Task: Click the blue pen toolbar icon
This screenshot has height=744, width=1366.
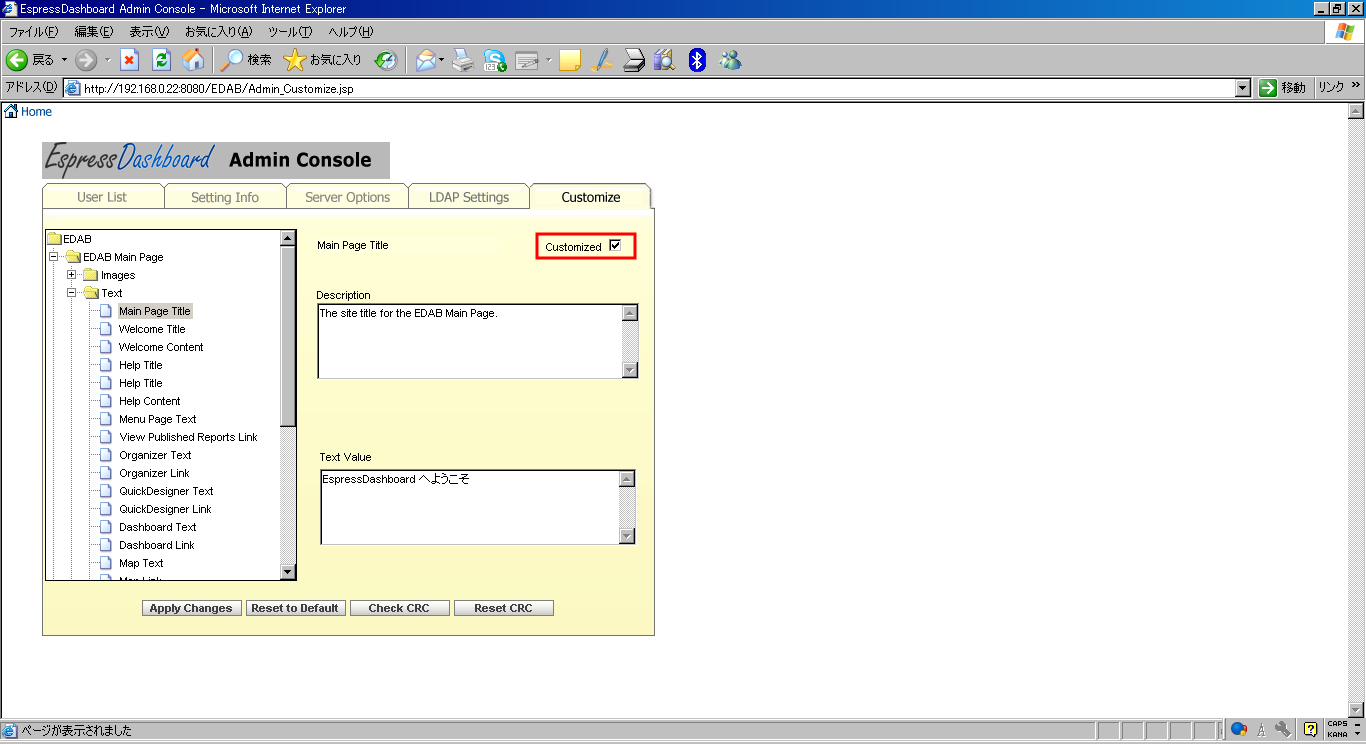Action: pos(601,60)
